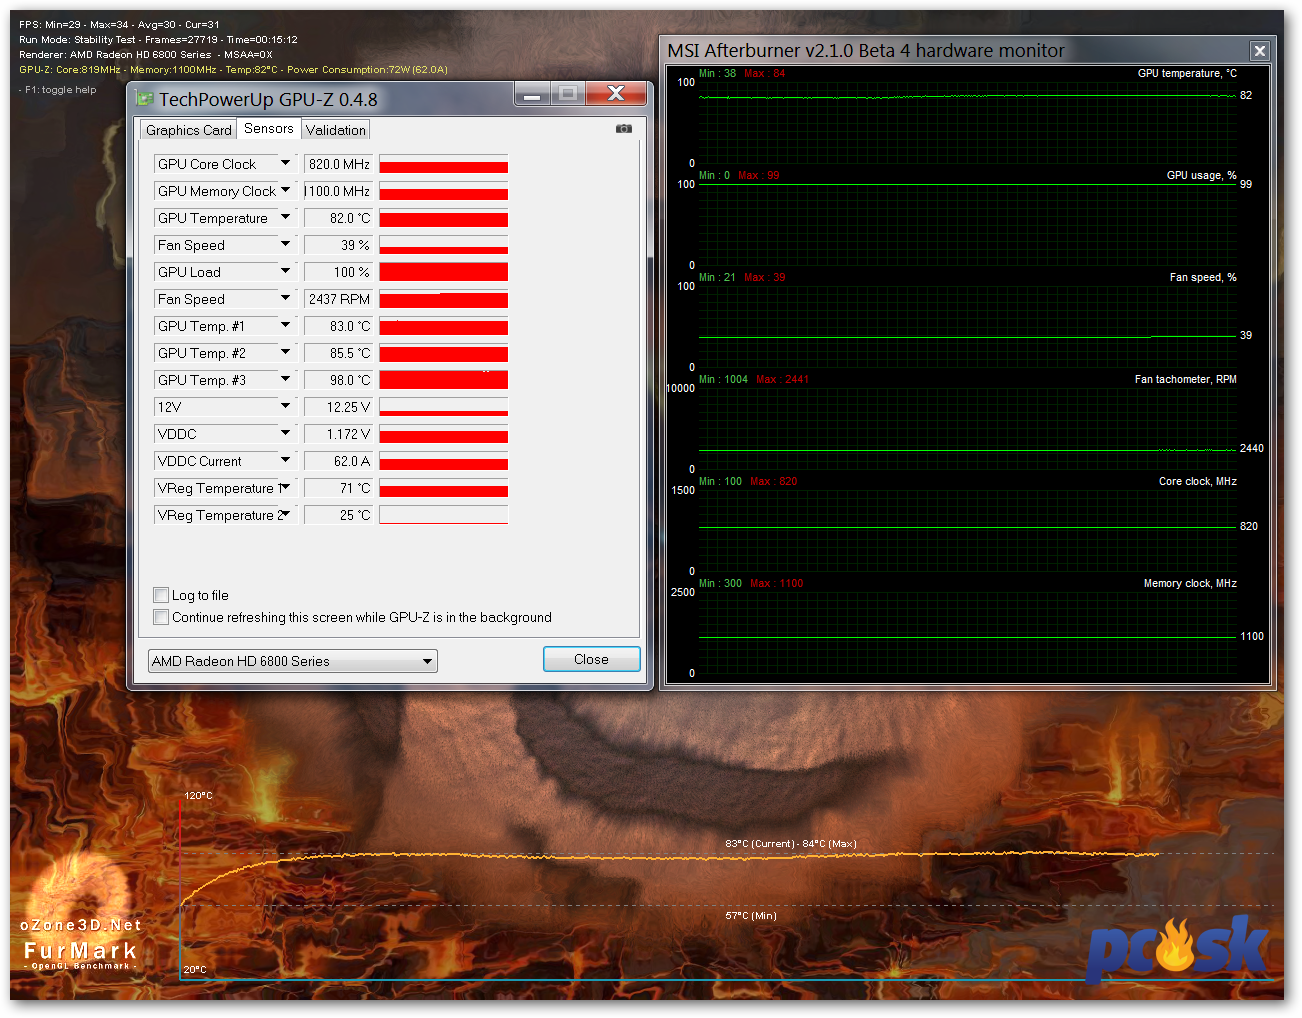This screenshot has width=1302, height=1018.
Task: Click the 820.0 MHz core clock value
Action: tap(338, 164)
